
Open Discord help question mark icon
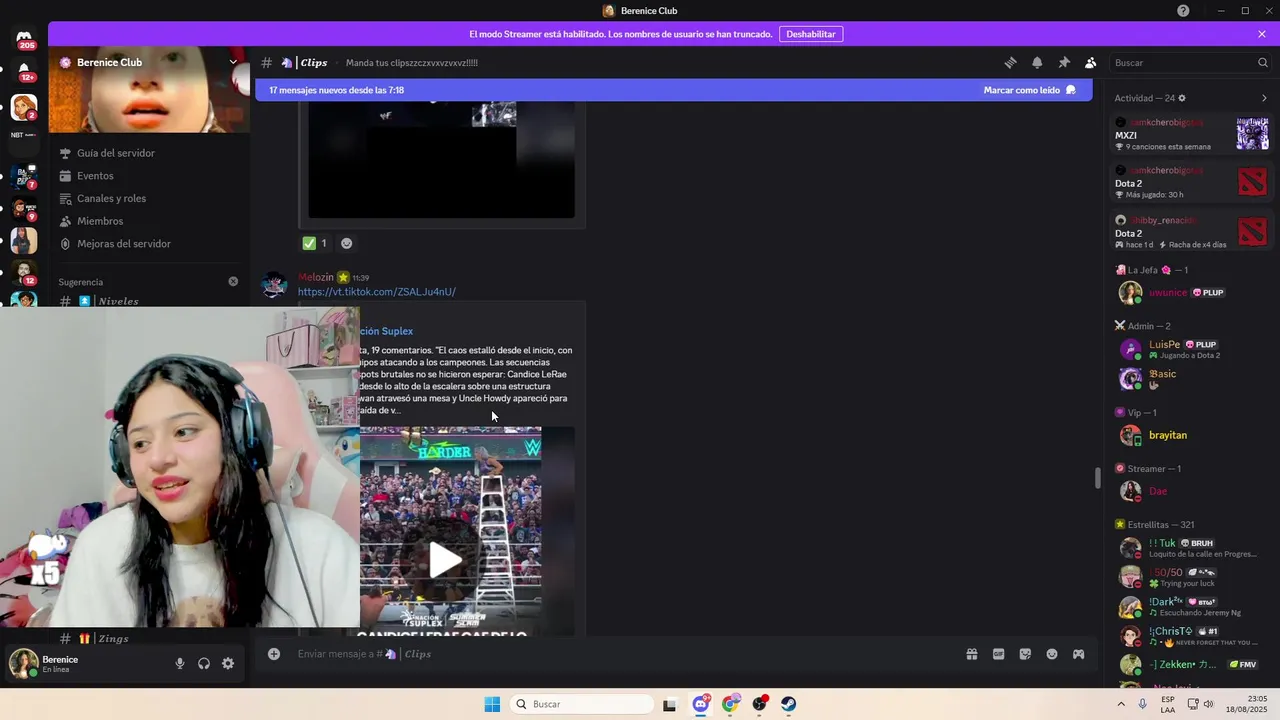(x=1183, y=11)
